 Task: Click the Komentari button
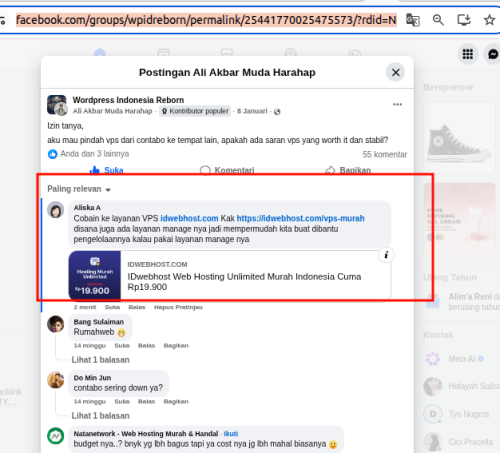click(227, 170)
